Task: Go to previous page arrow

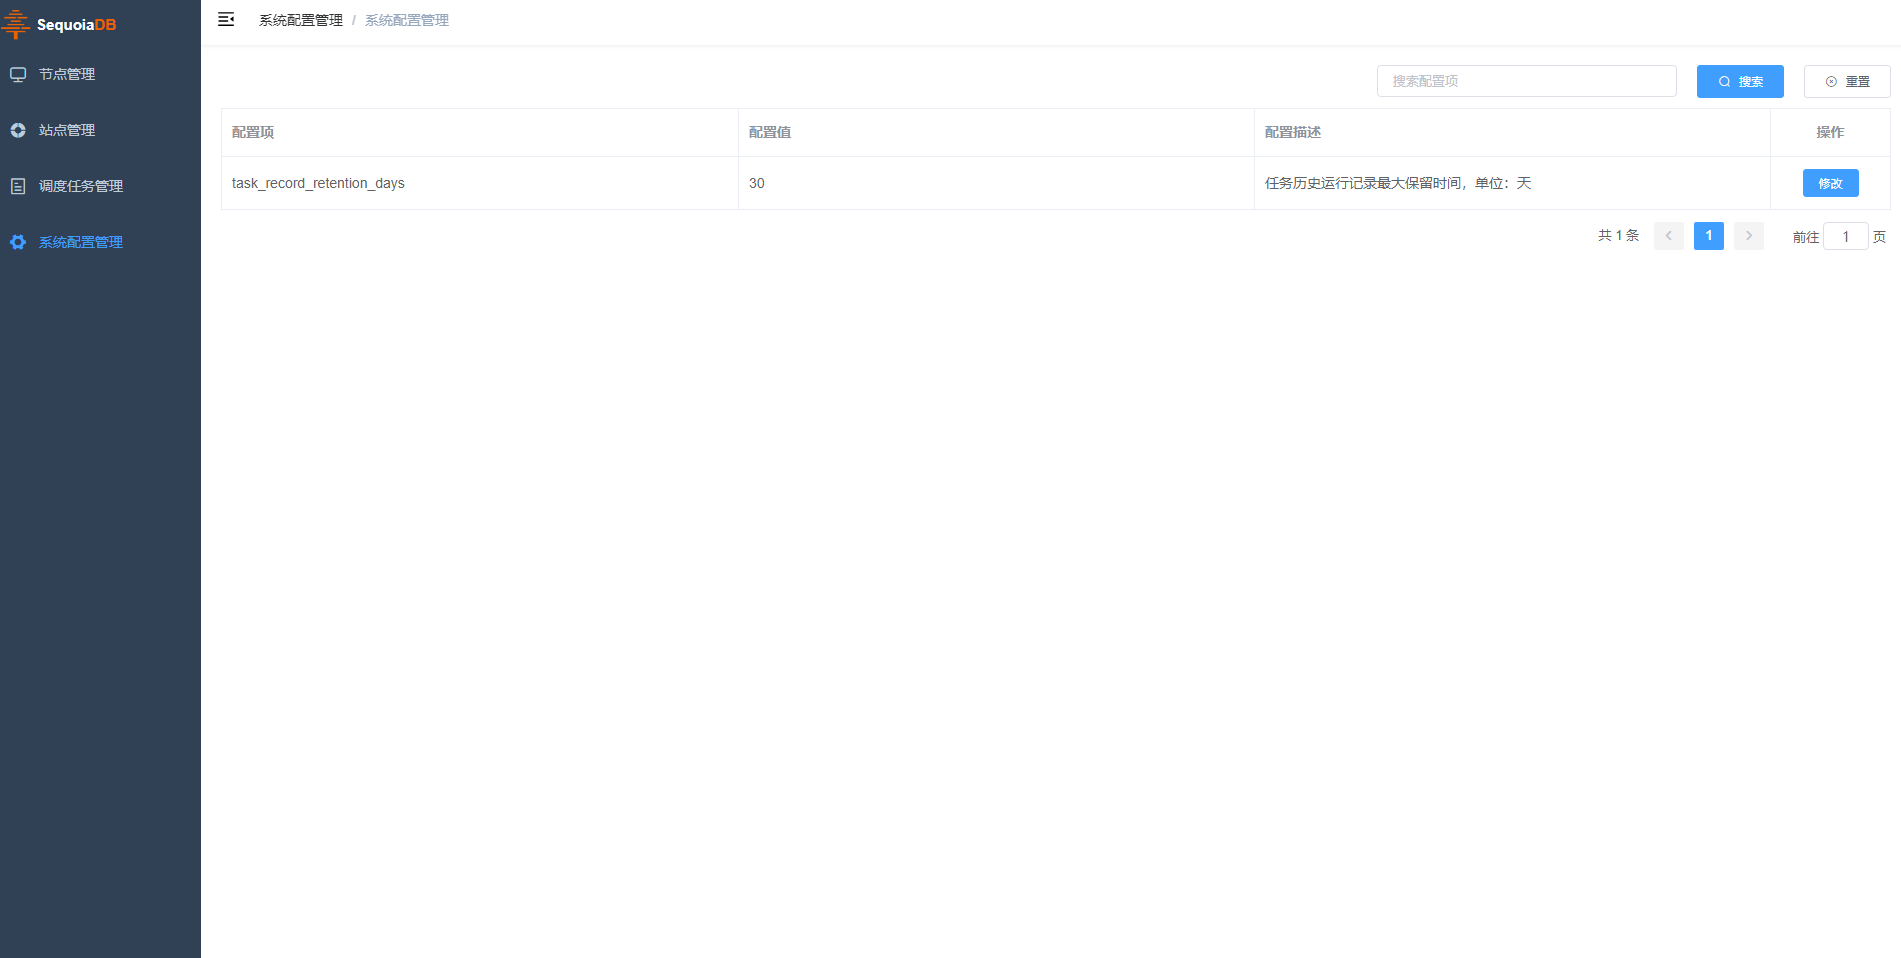Action: (x=1668, y=236)
